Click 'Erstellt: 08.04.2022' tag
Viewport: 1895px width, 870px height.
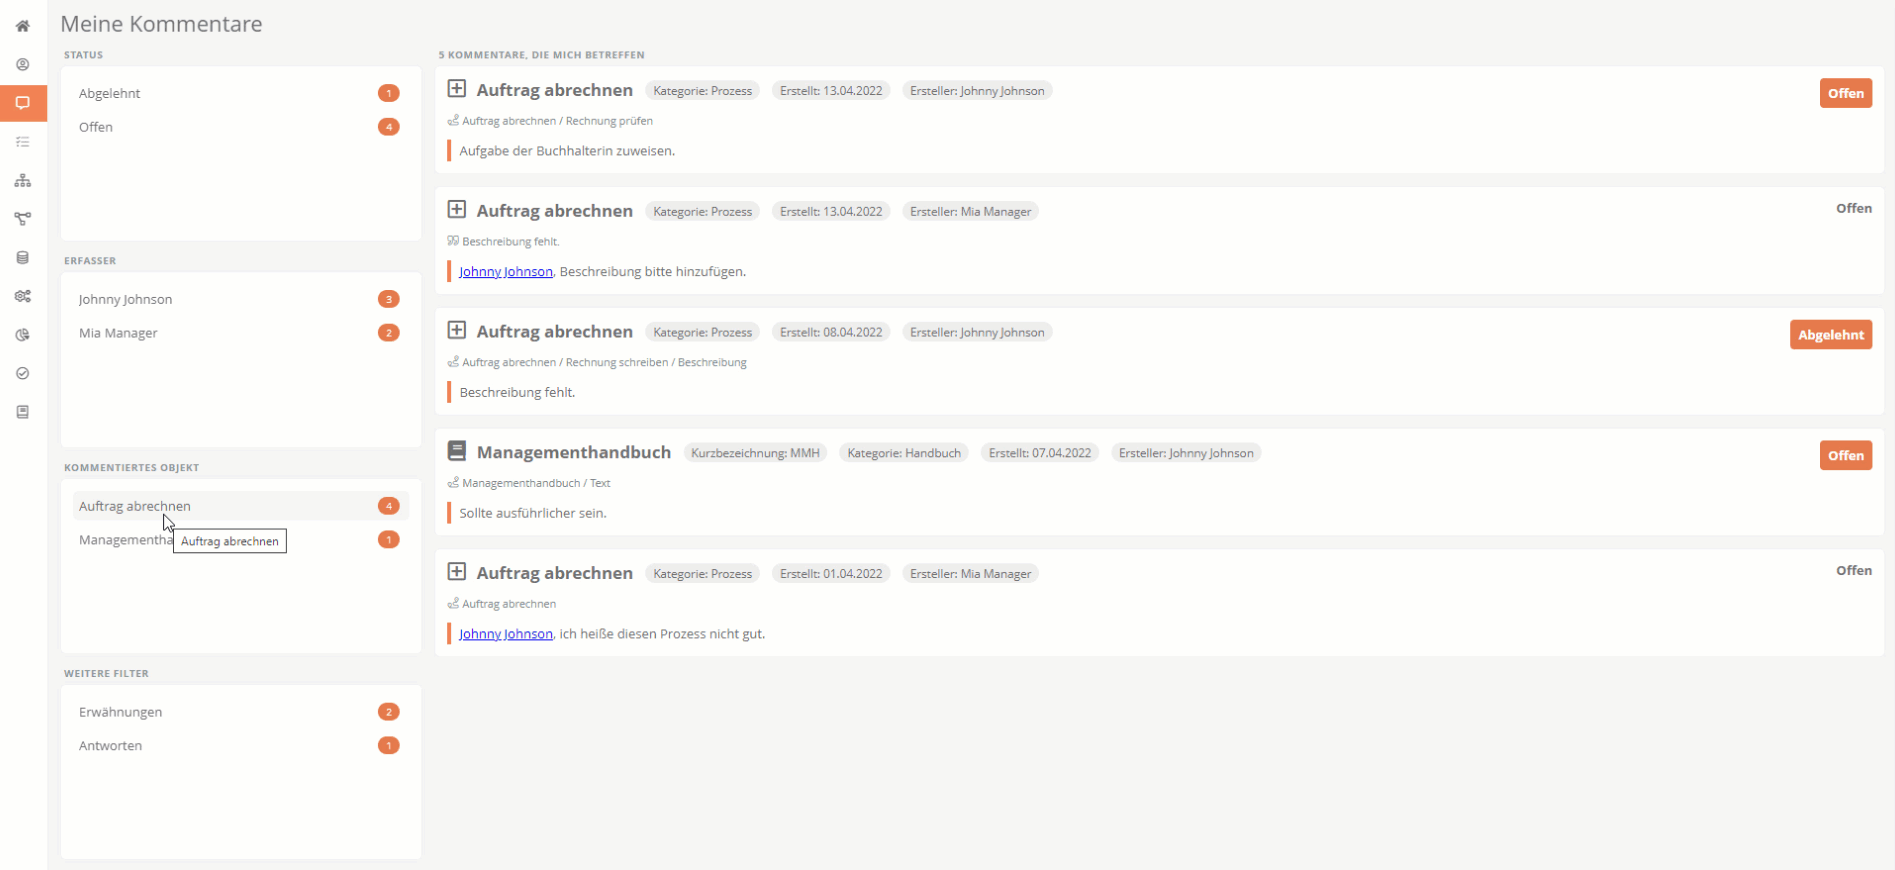pos(831,332)
